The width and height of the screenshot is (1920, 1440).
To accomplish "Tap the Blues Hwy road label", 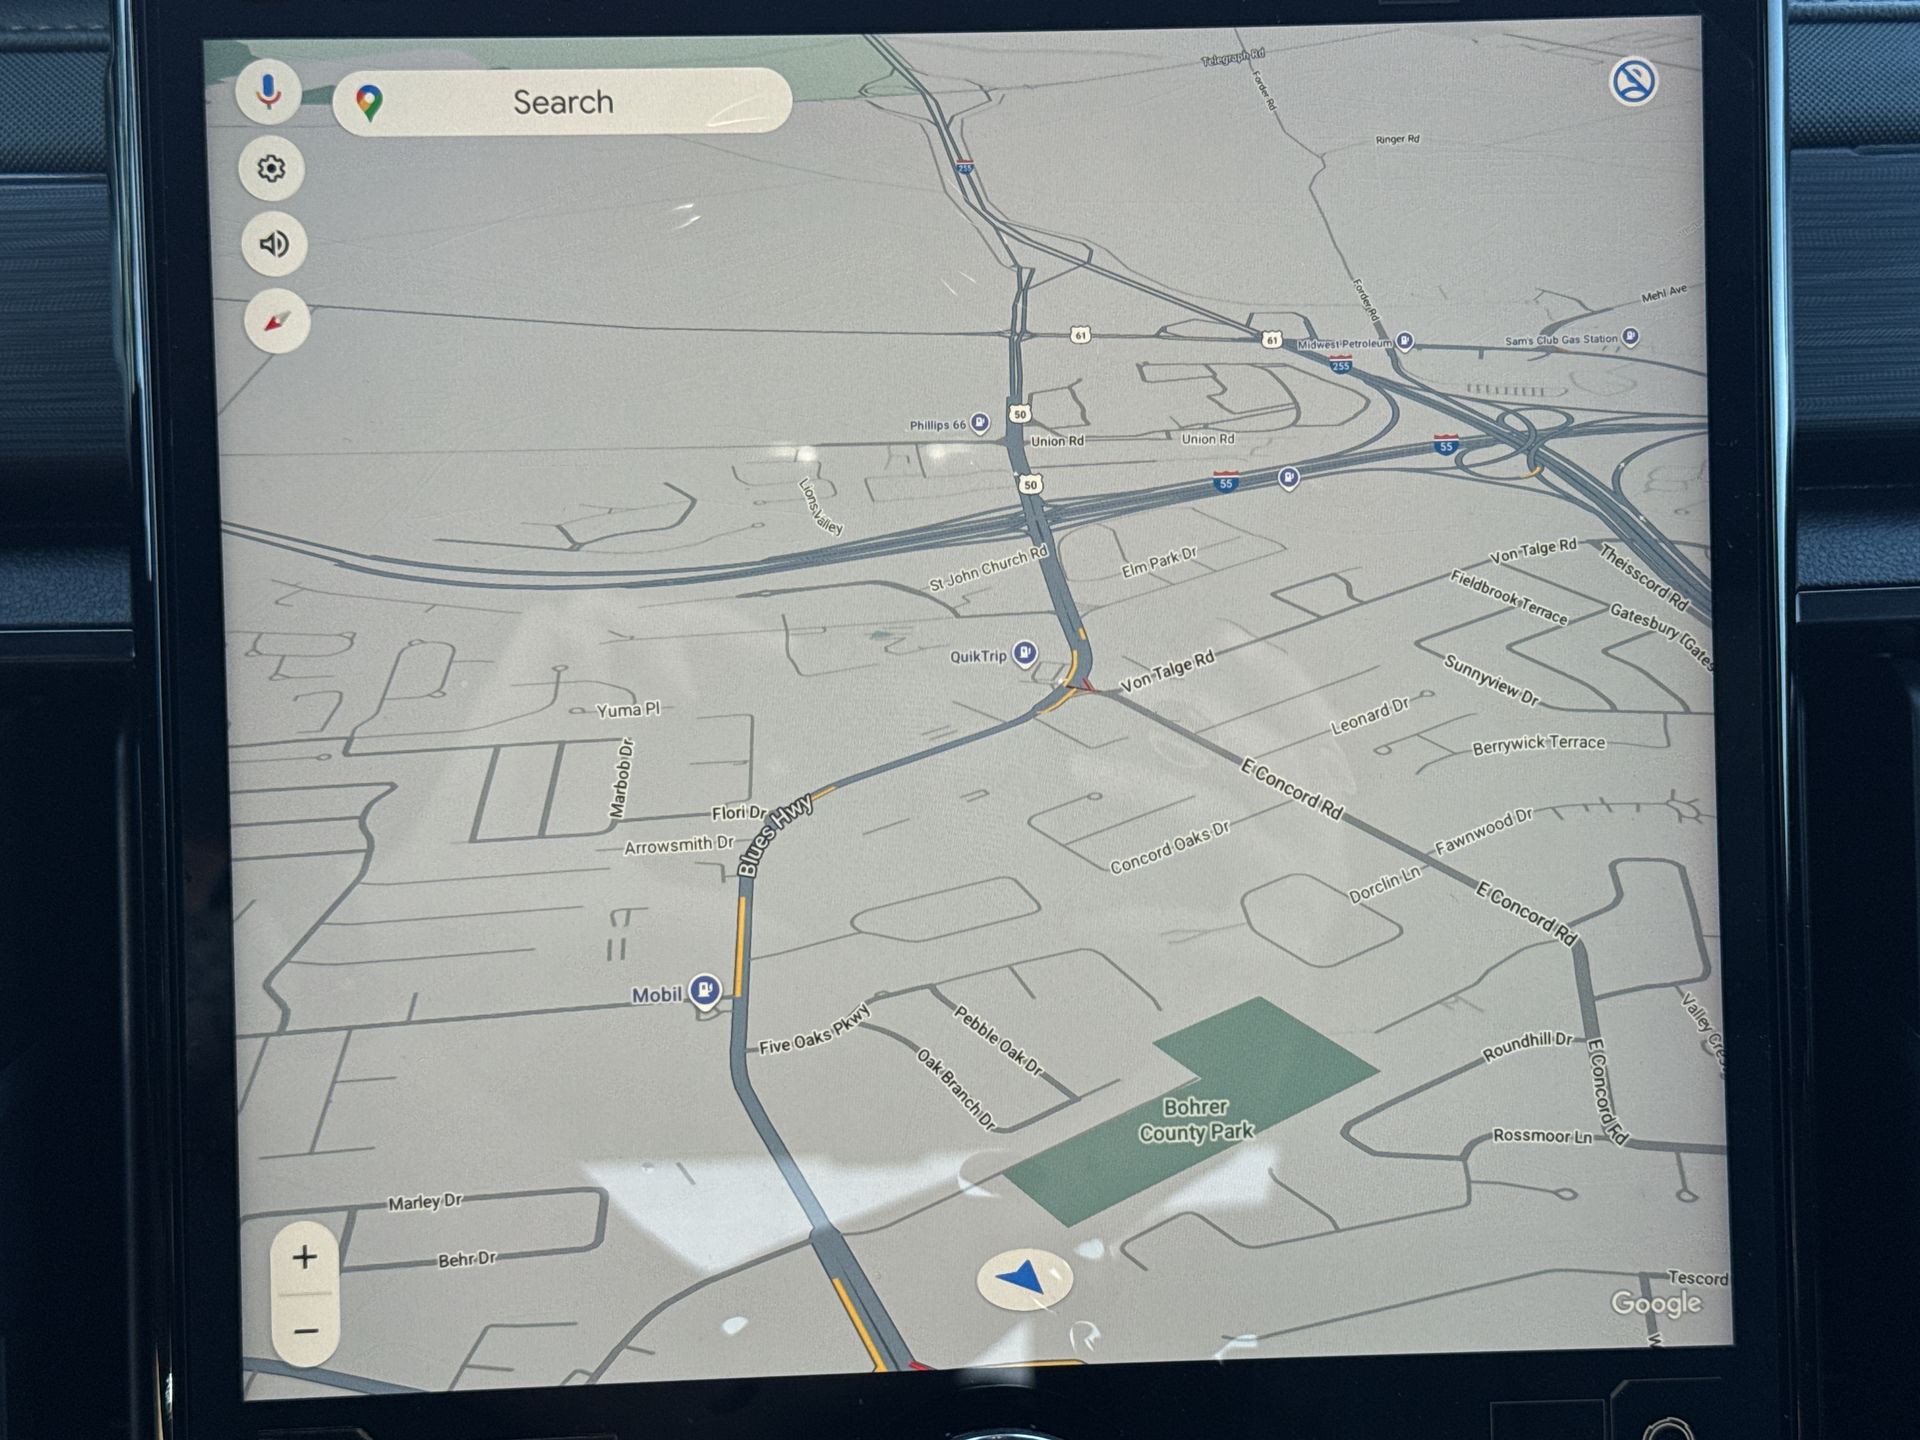I will coord(775,836).
